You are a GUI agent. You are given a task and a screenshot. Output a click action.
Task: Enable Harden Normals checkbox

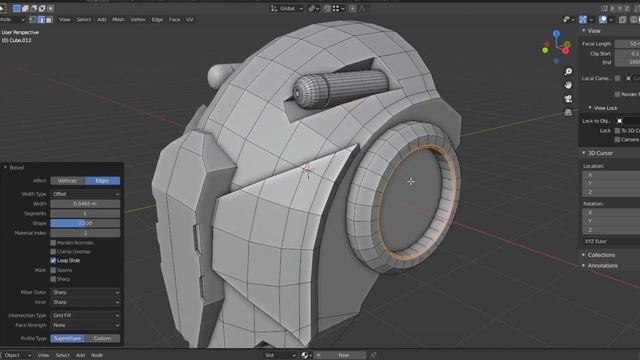[x=53, y=243]
